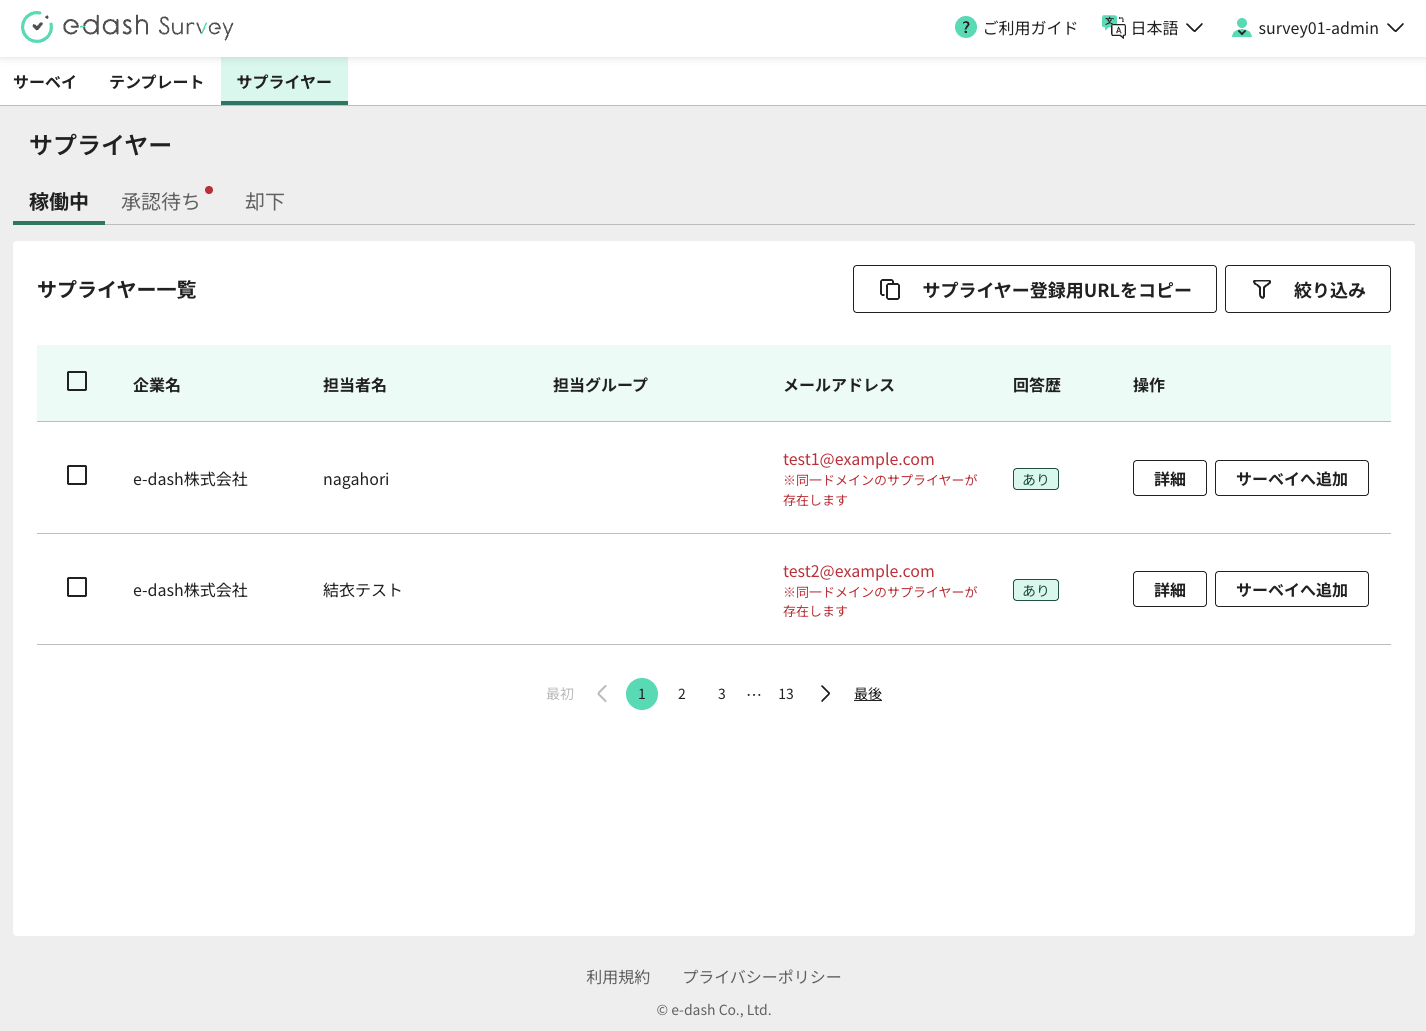This screenshot has height=1031, width=1426.
Task: Click the 結衣テスト contact name
Action: 363,590
